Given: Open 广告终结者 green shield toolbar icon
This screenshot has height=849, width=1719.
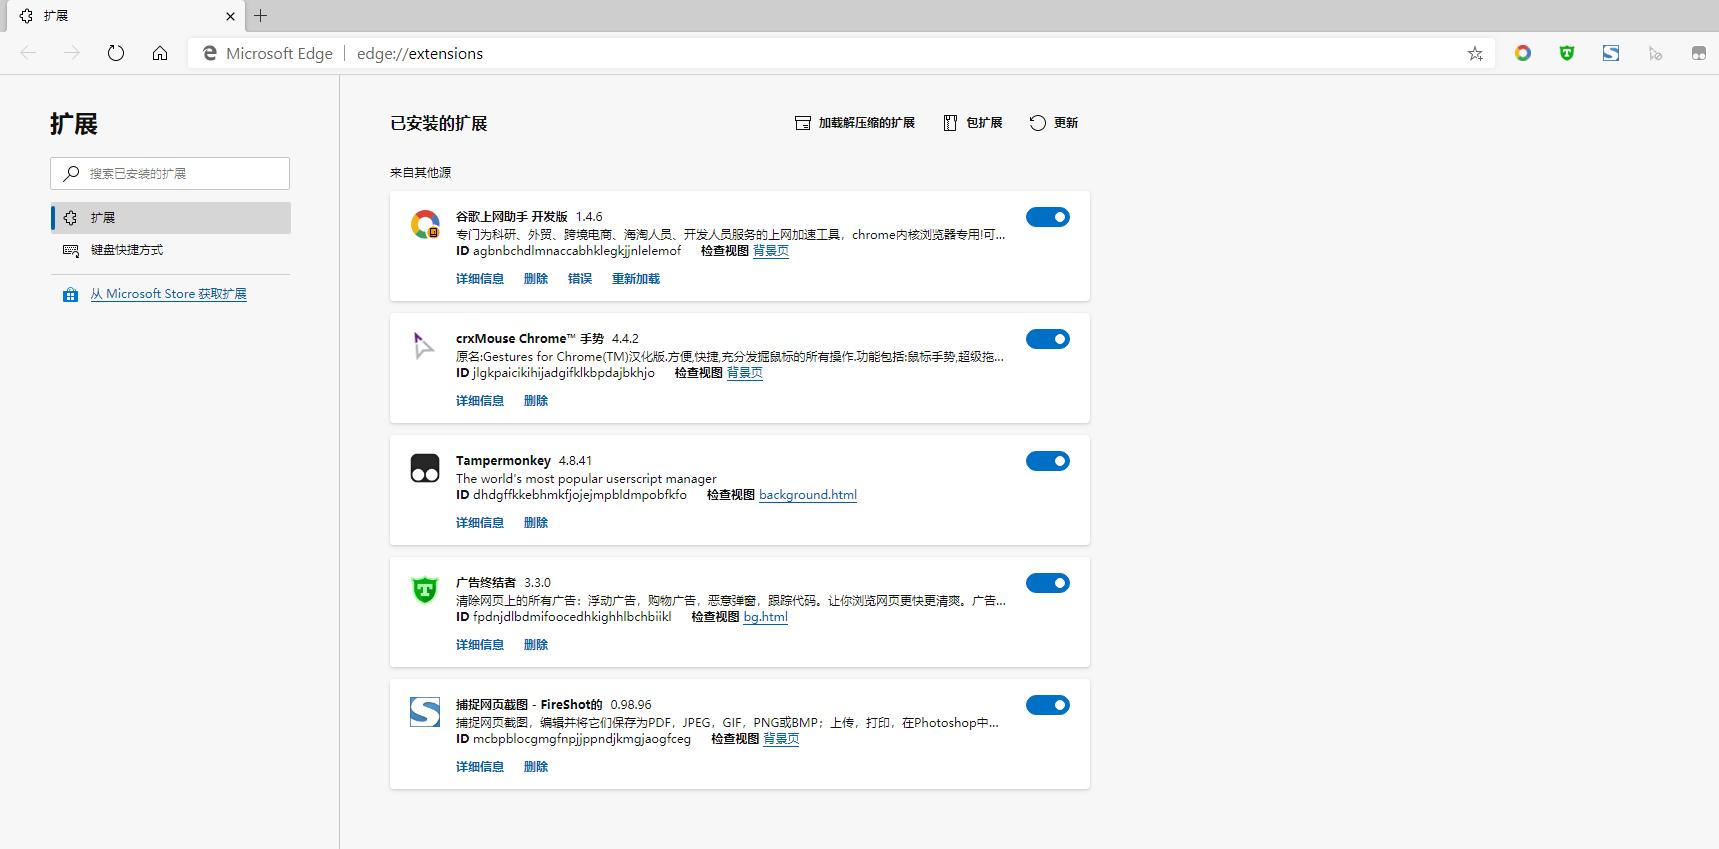Looking at the screenshot, I should click(x=1567, y=53).
